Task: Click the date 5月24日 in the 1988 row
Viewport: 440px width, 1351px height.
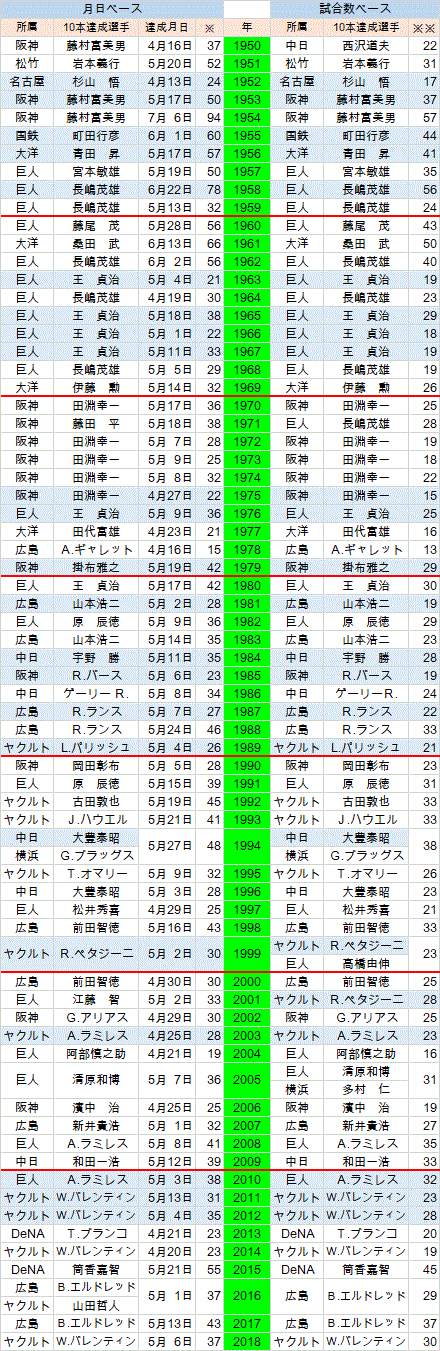Action: [x=169, y=730]
